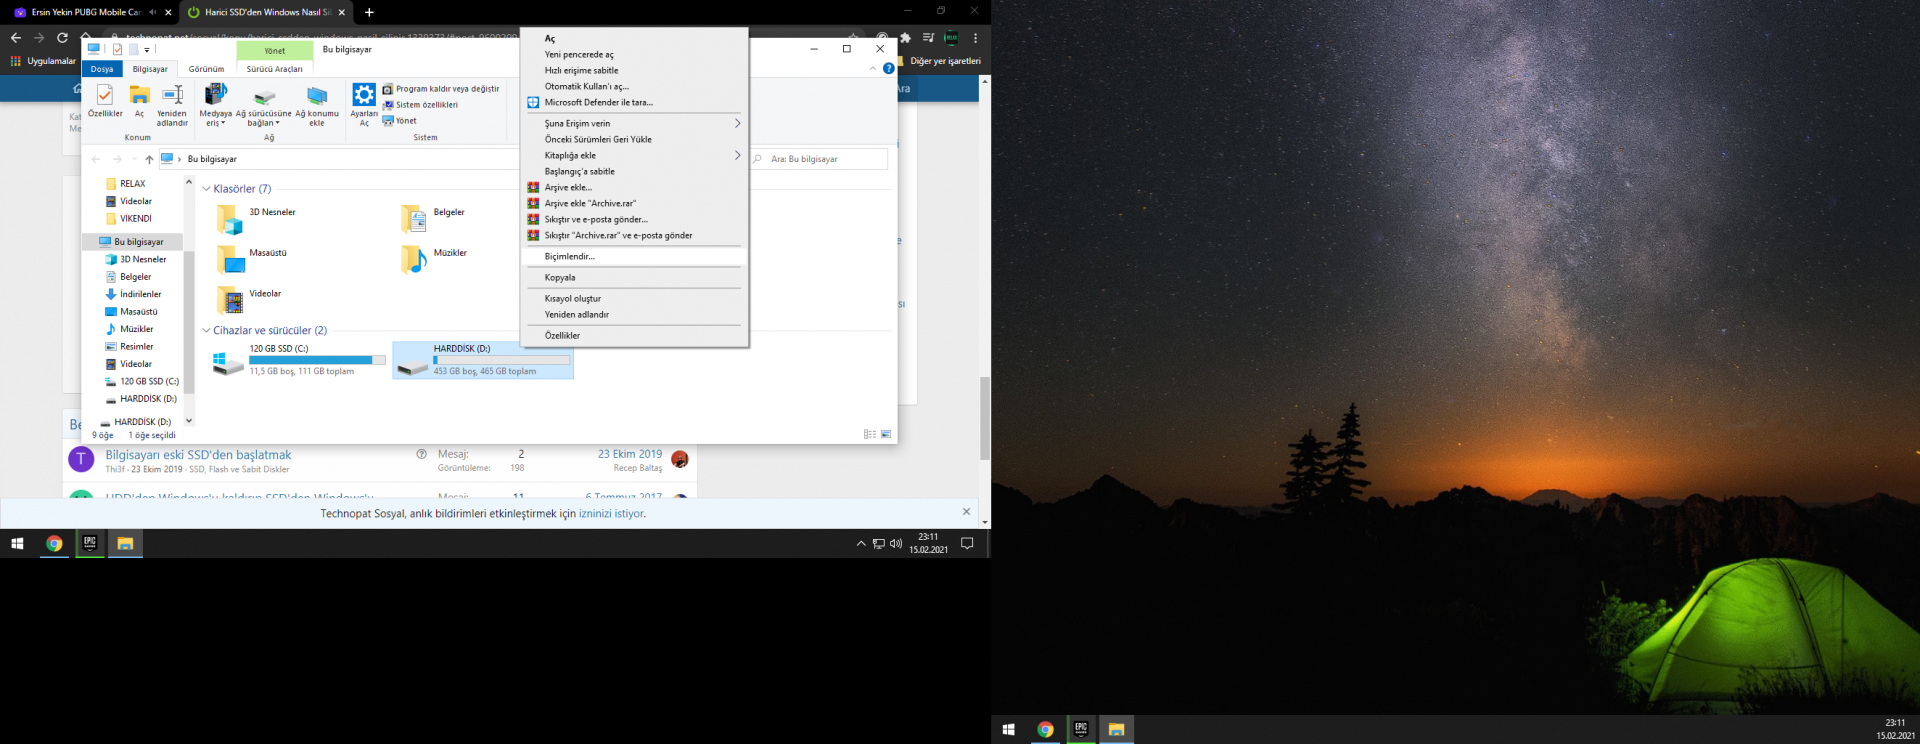Click File Explorer icon in left taskbar
Screen dimensions: 1920x744
coord(125,544)
